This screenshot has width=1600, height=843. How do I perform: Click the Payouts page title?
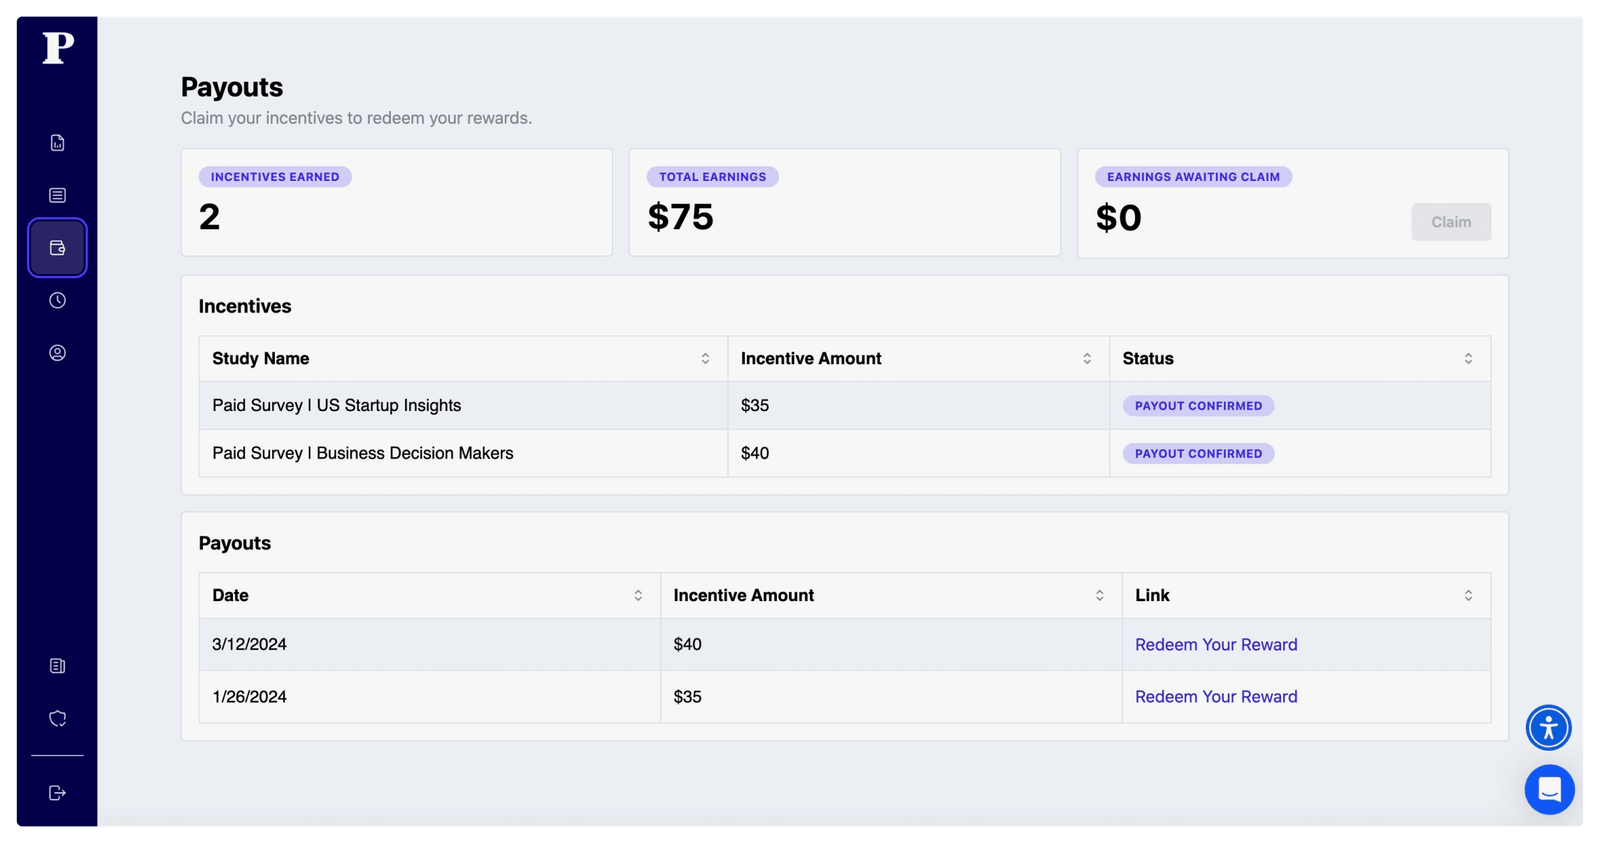point(232,87)
